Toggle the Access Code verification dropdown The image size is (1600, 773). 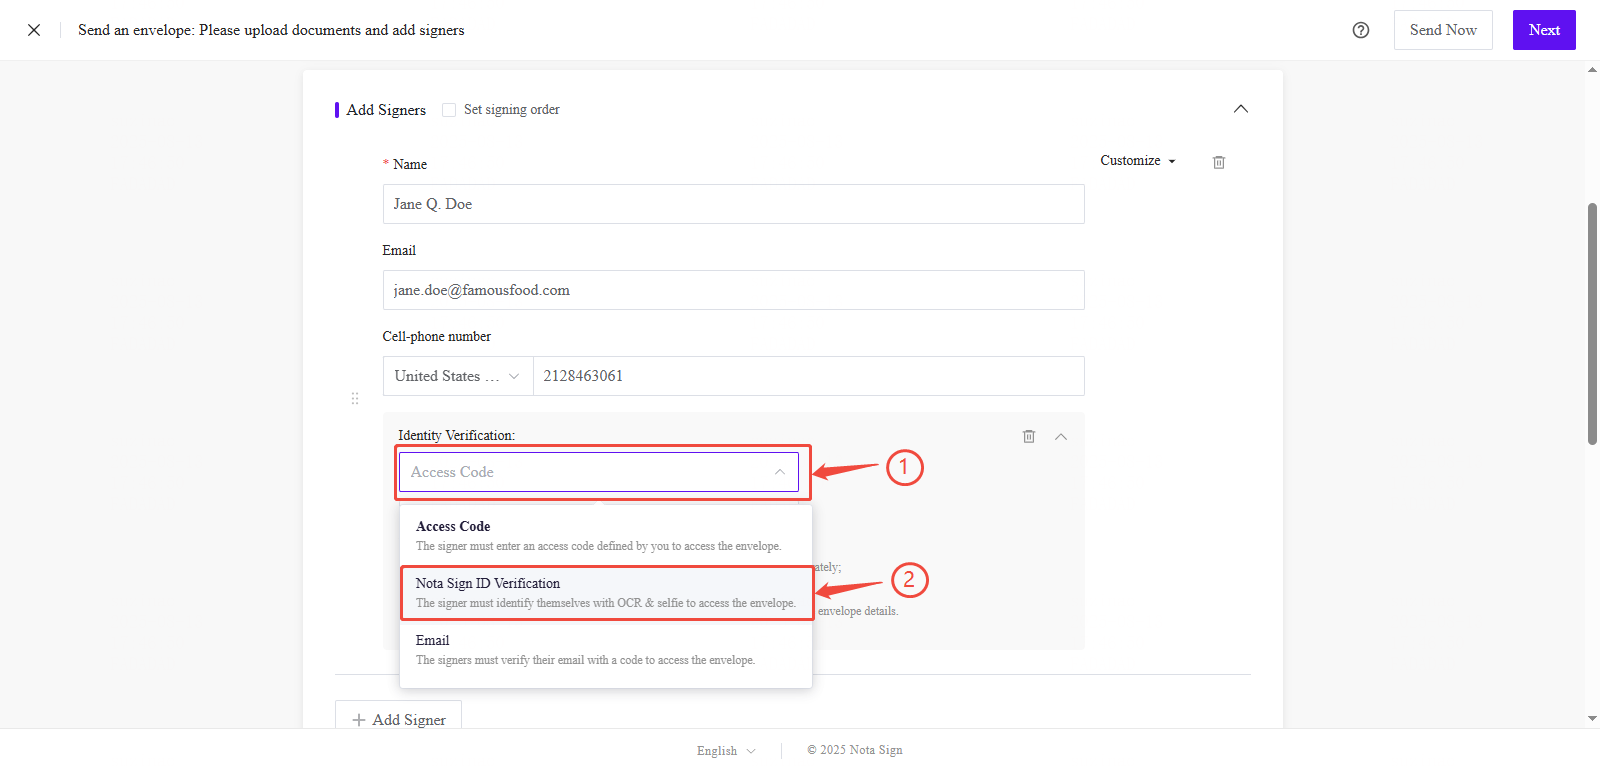coord(598,472)
